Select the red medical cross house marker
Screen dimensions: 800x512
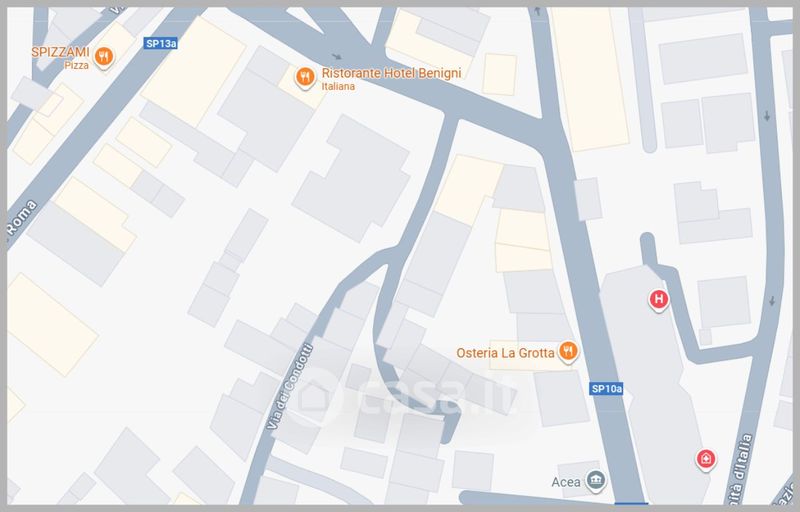coord(706,459)
